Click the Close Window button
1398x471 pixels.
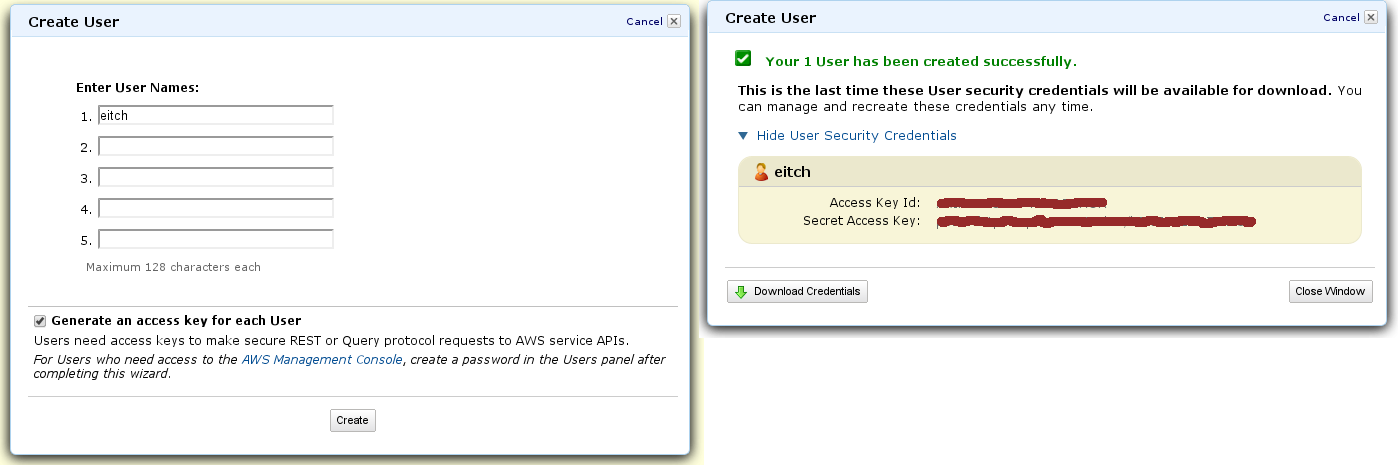(x=1331, y=292)
